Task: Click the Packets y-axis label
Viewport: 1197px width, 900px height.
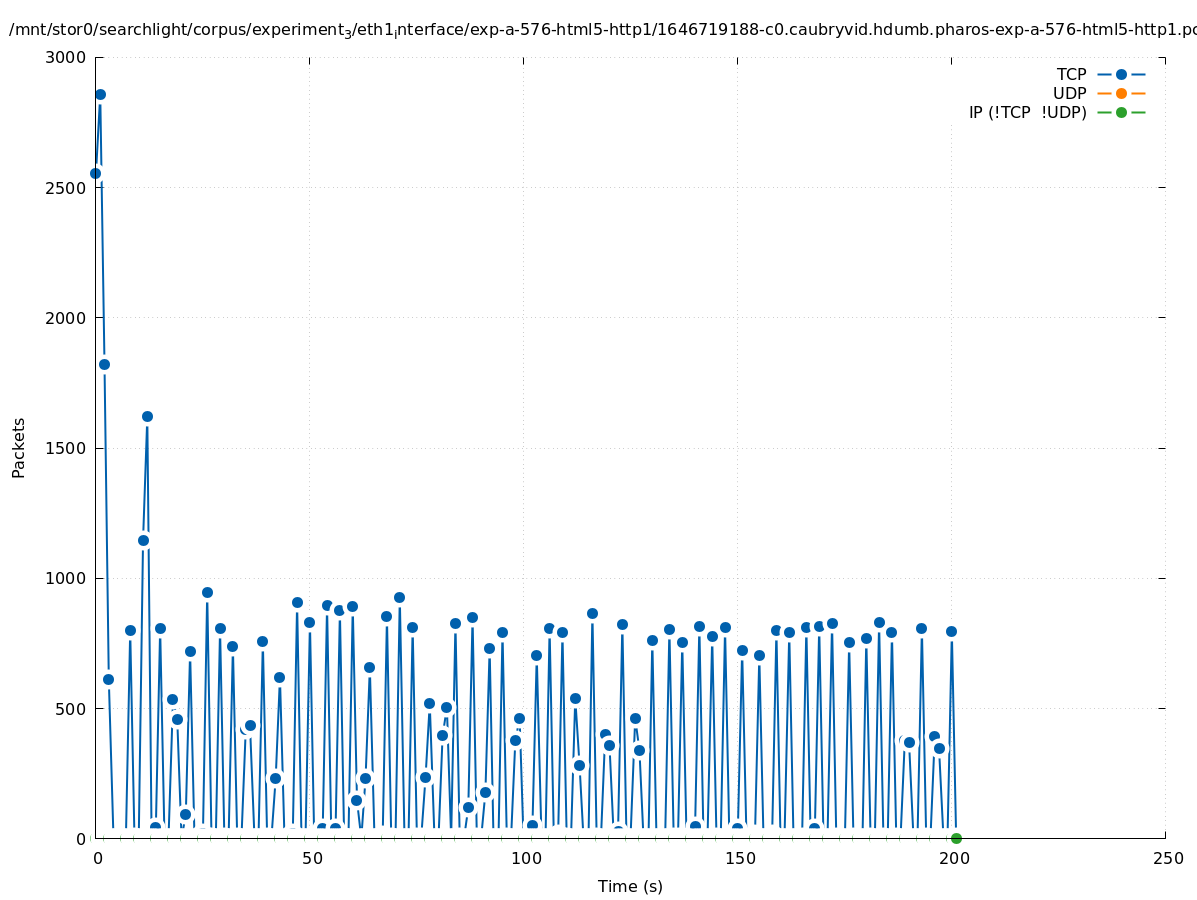Action: click(19, 447)
